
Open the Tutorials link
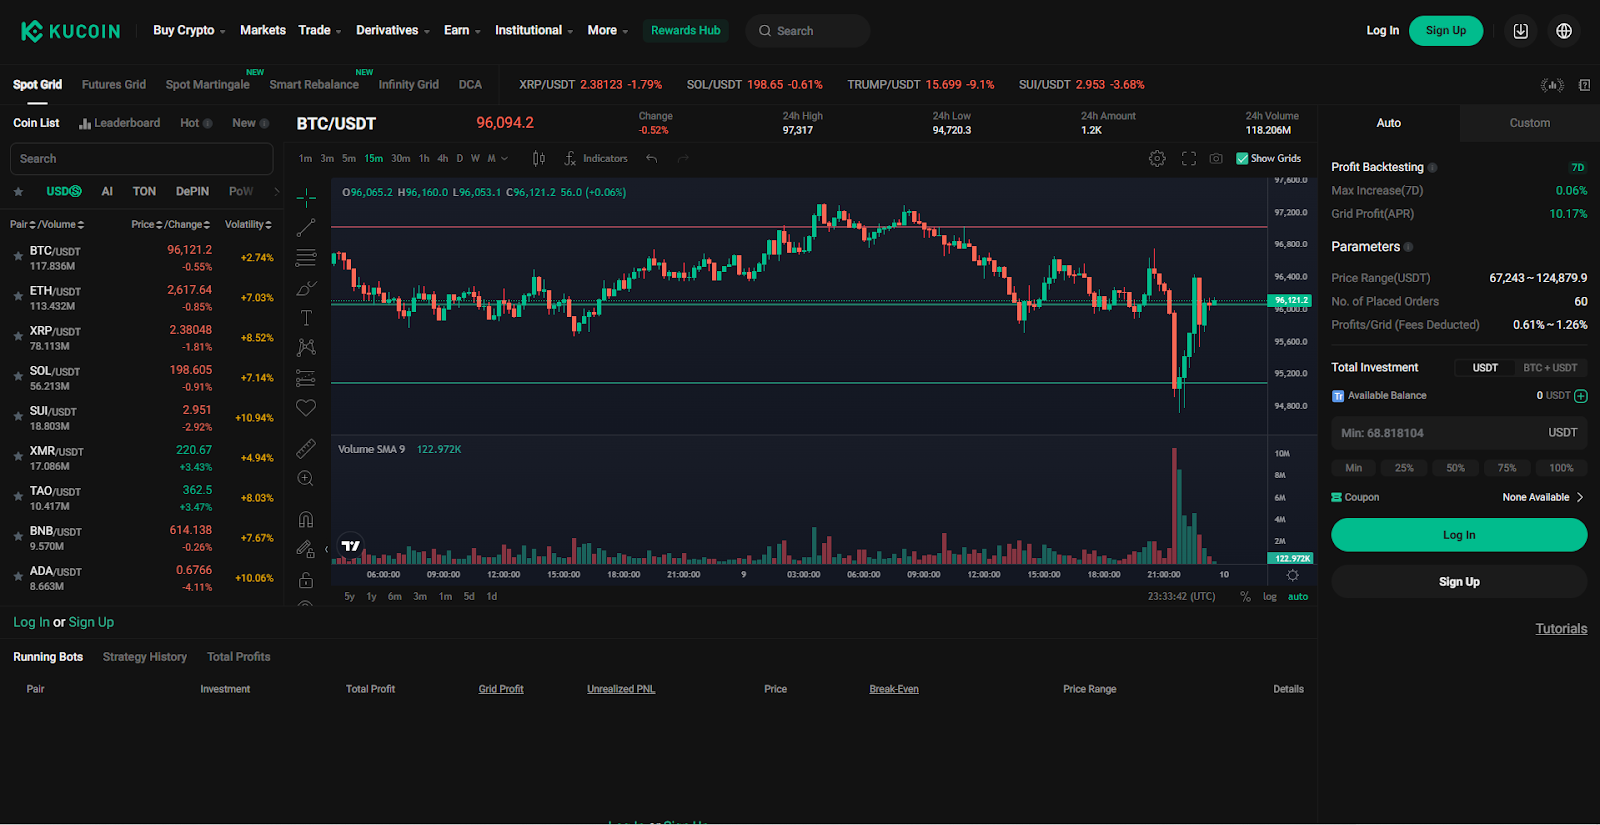coord(1561,629)
